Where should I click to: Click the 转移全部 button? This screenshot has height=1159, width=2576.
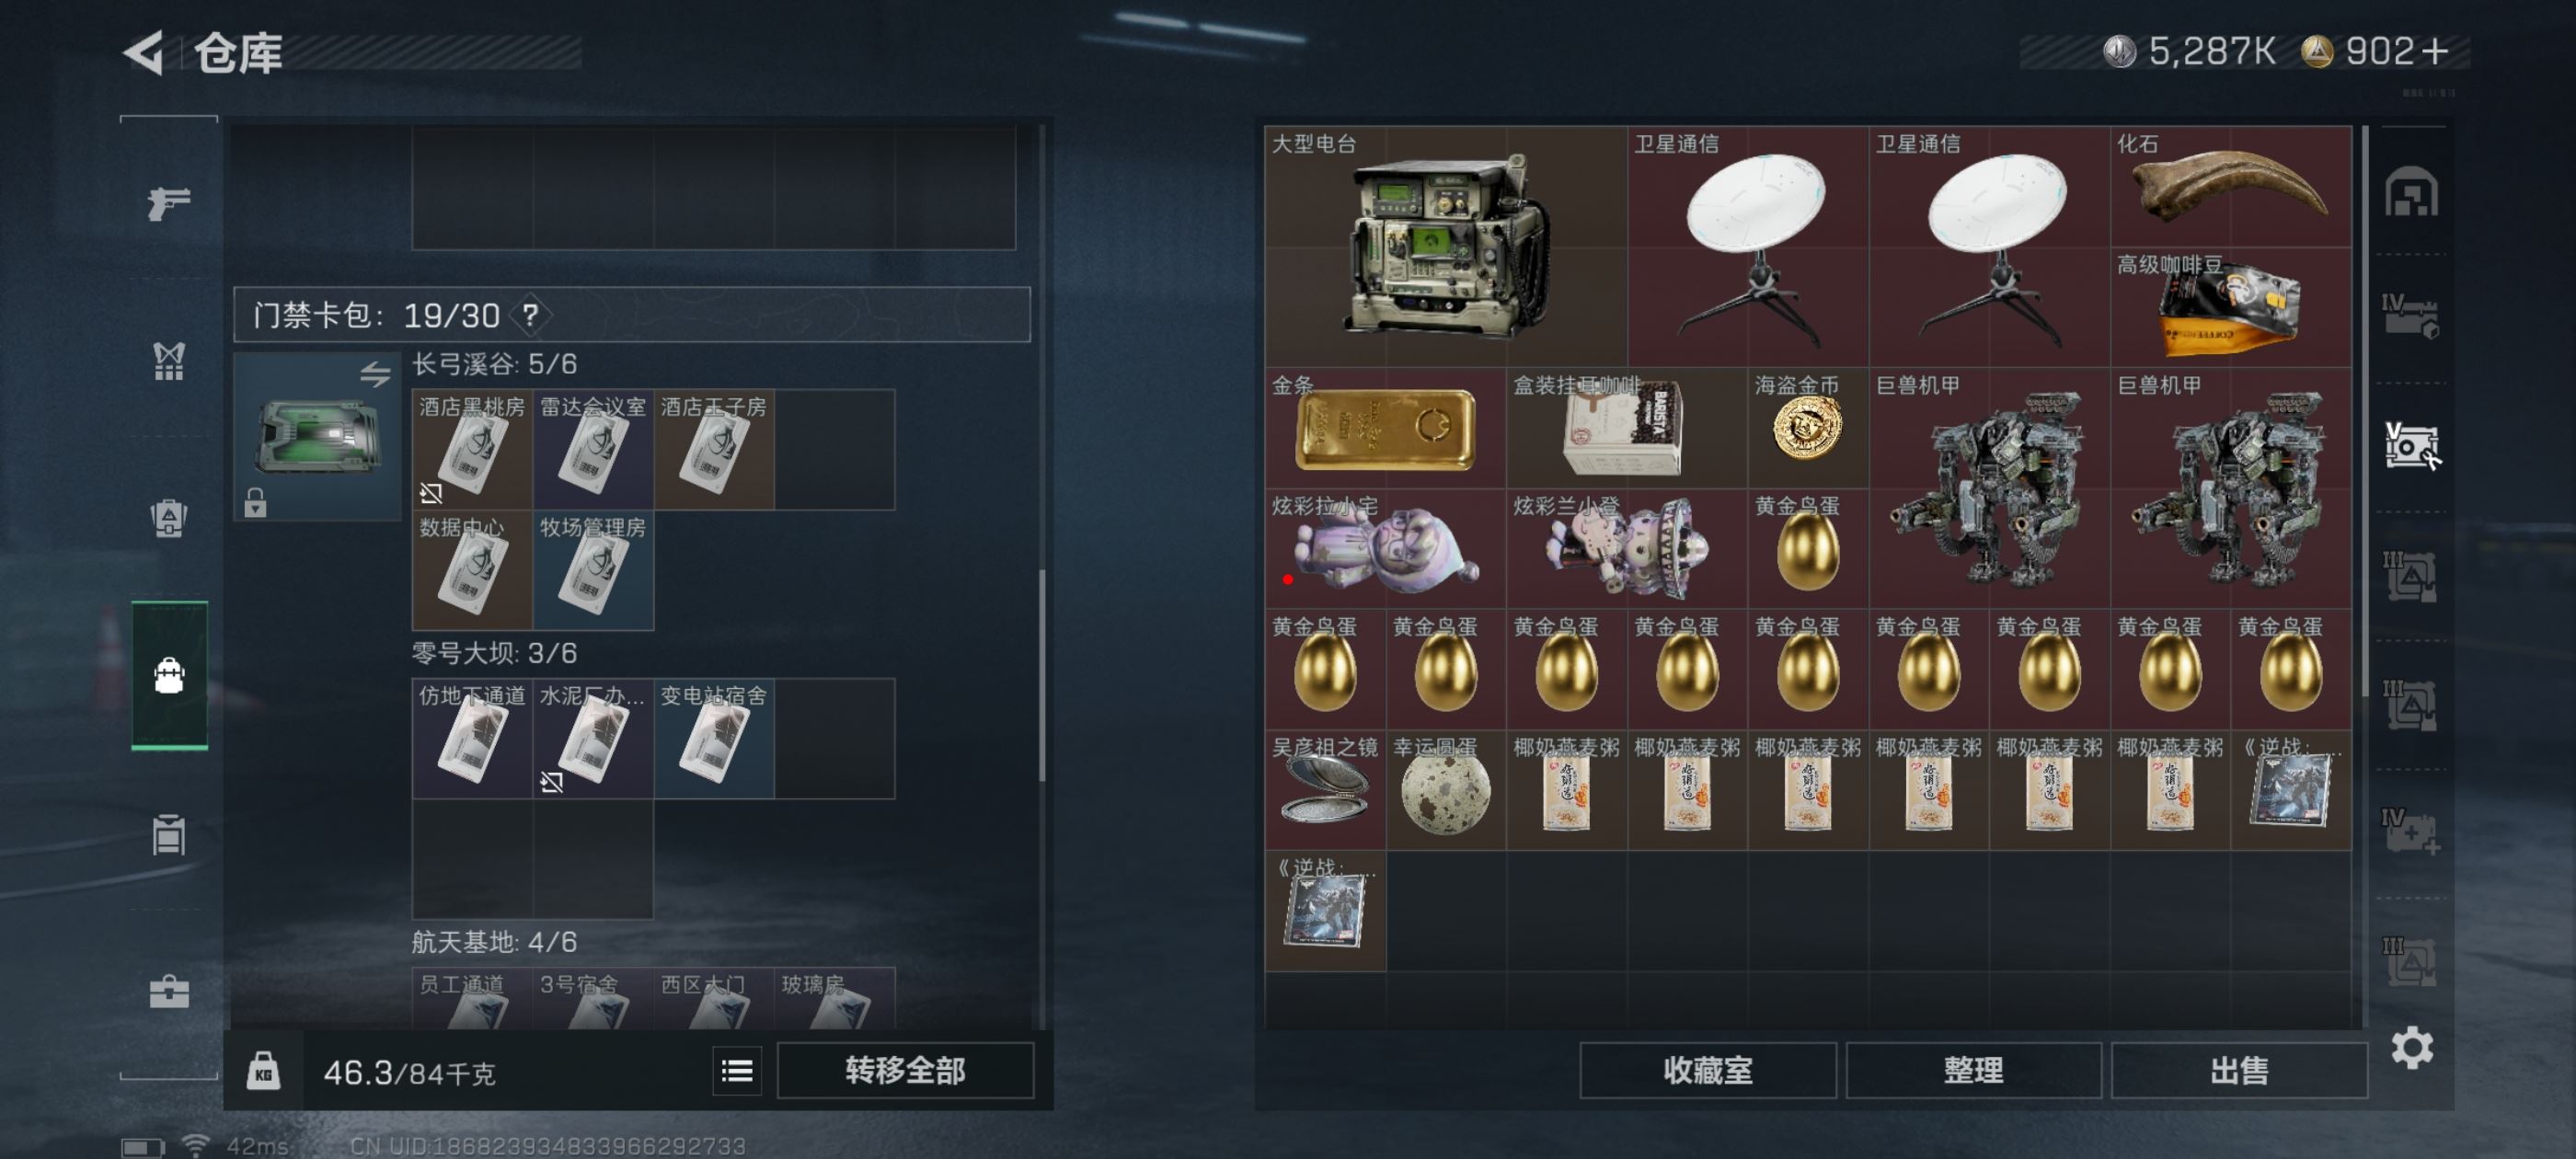[x=905, y=1070]
